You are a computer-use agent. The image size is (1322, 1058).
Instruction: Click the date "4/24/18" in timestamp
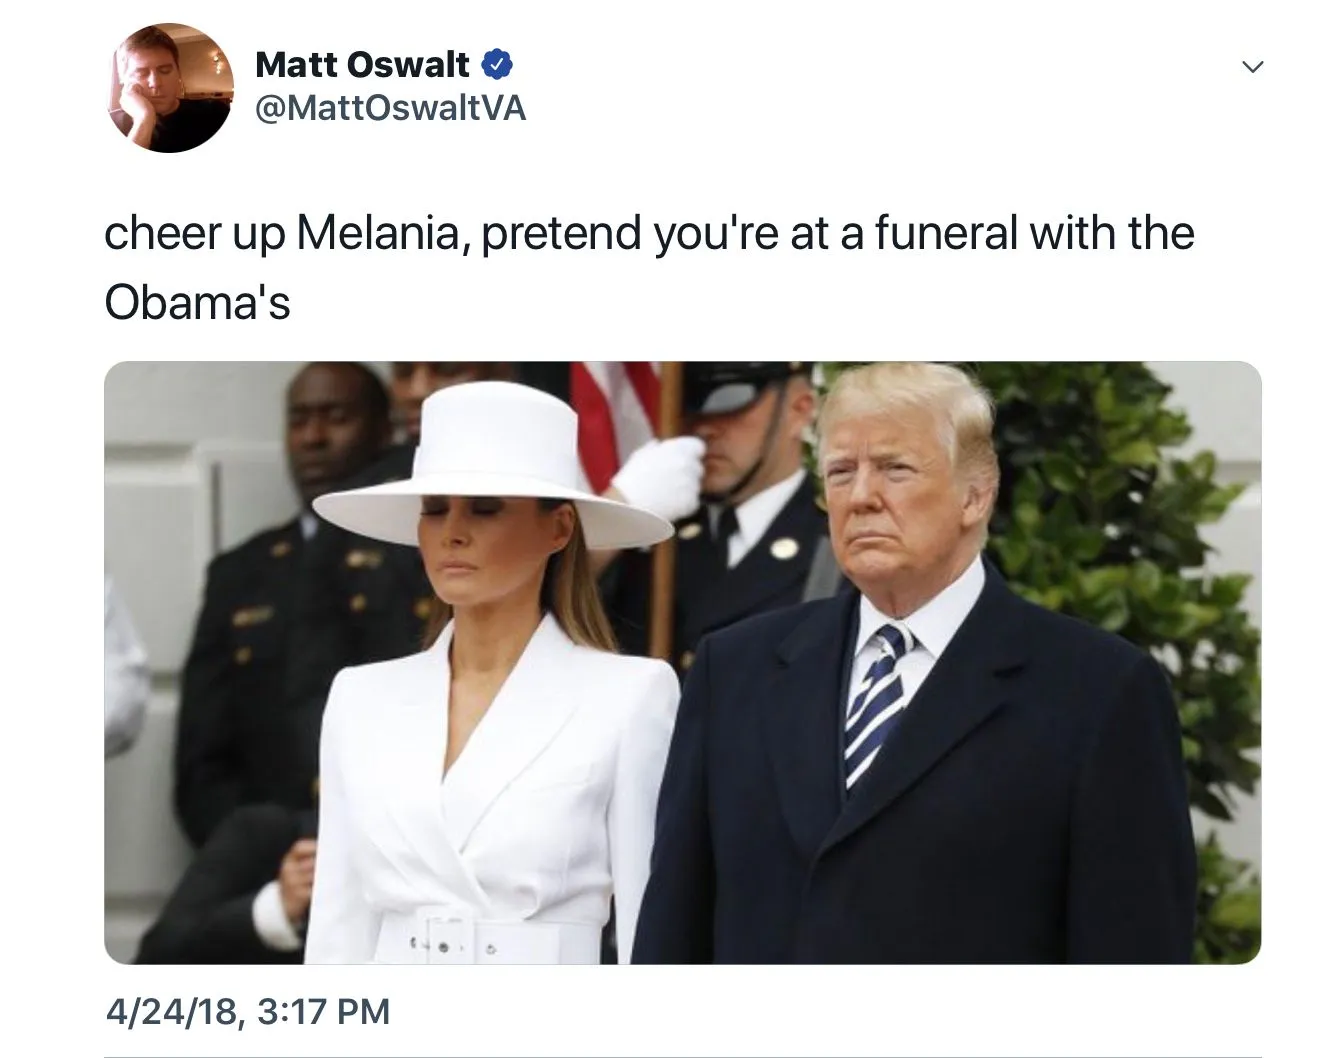click(x=173, y=1011)
